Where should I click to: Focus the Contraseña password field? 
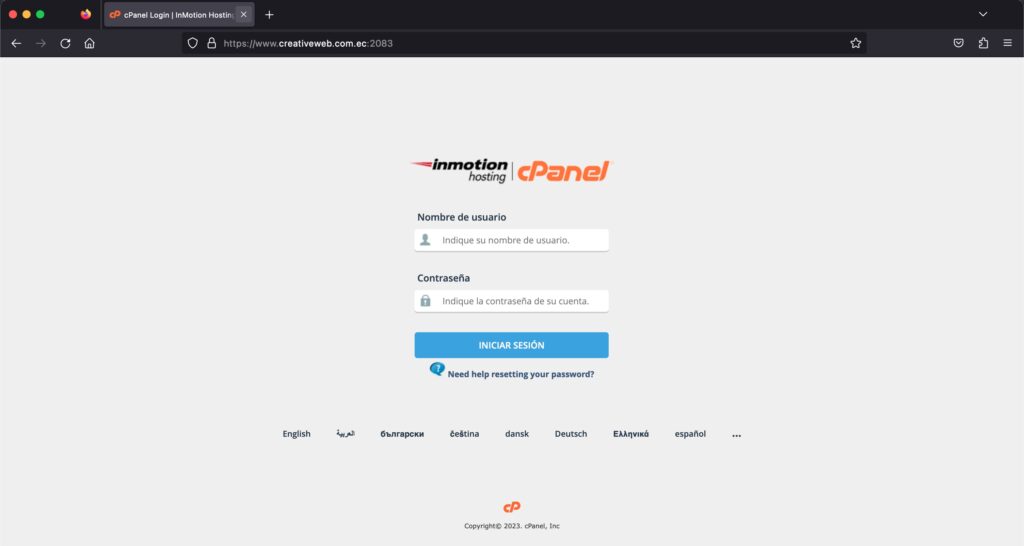point(511,301)
